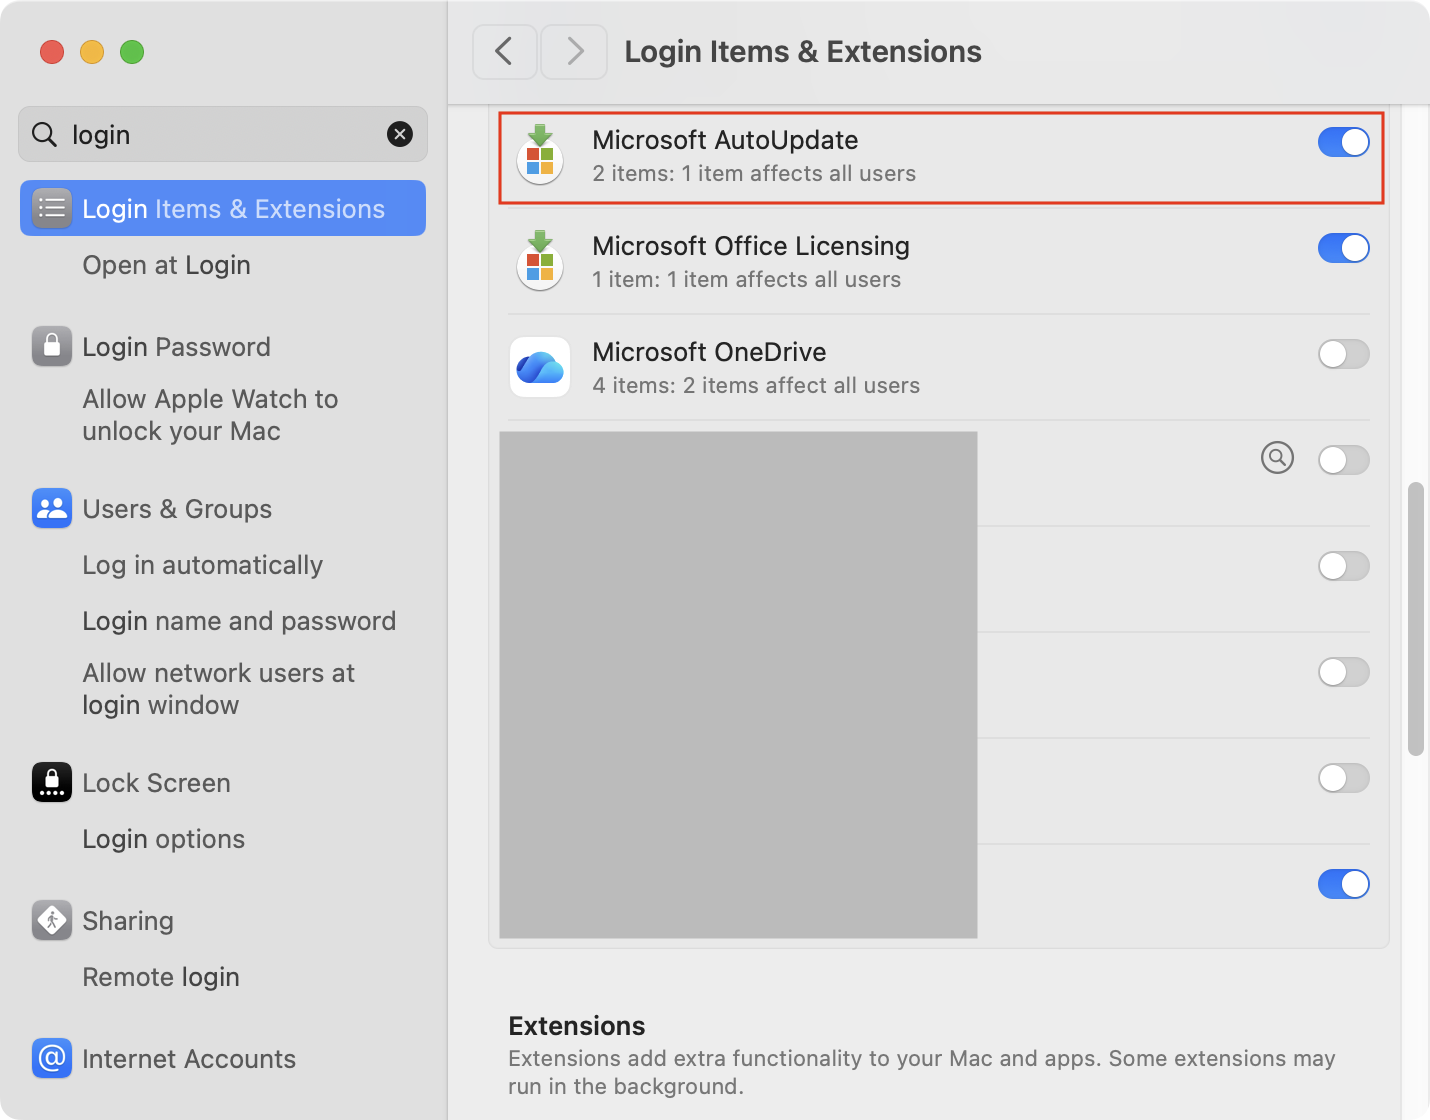
Task: Open Users & Groups settings
Action: [223, 508]
